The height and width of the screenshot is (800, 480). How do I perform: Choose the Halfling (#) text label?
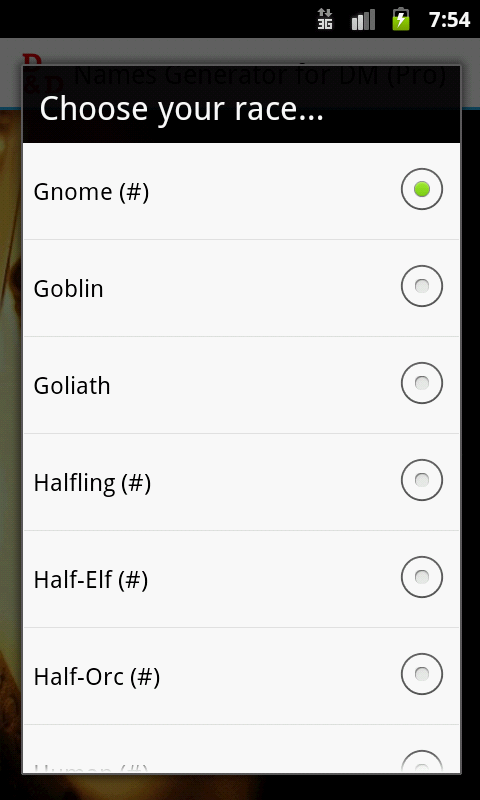(x=92, y=483)
